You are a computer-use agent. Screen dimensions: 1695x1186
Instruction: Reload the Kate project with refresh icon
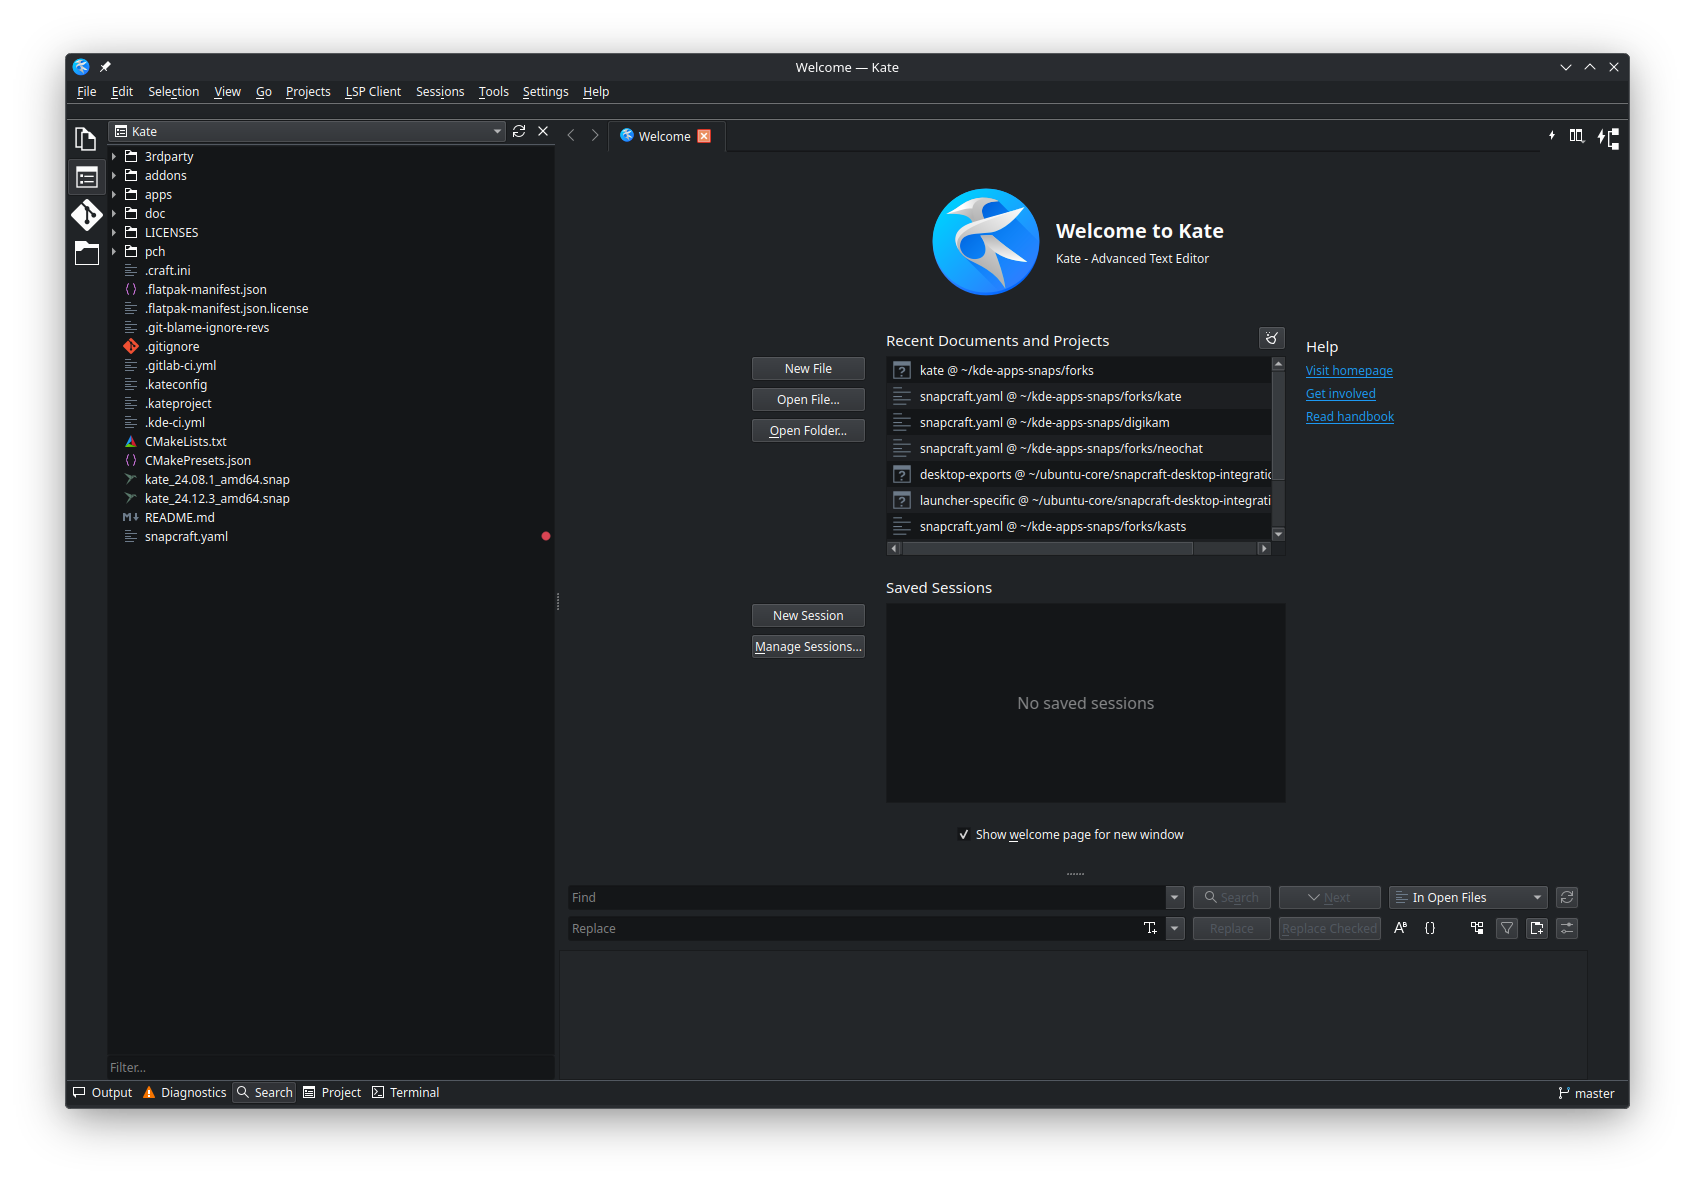pos(519,131)
